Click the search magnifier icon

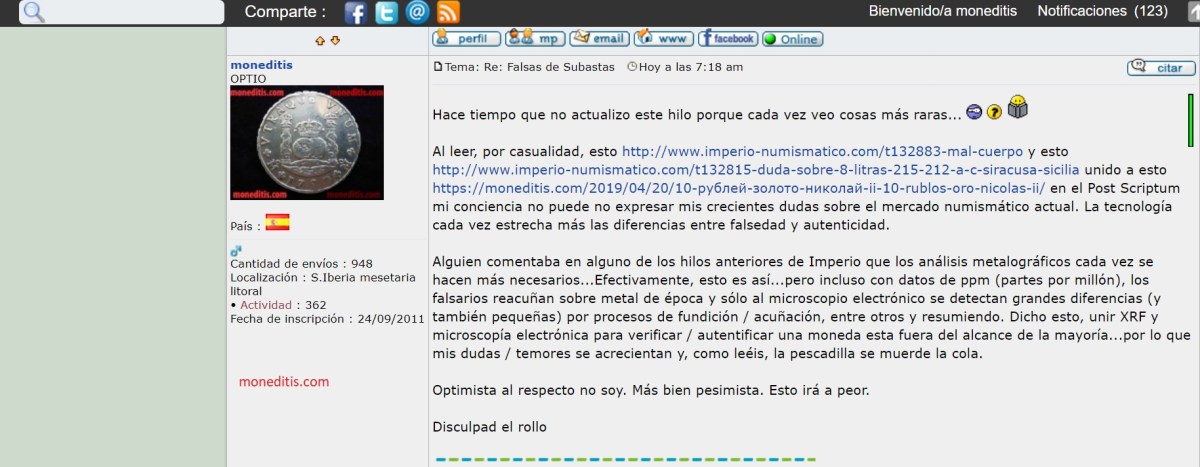(x=33, y=12)
